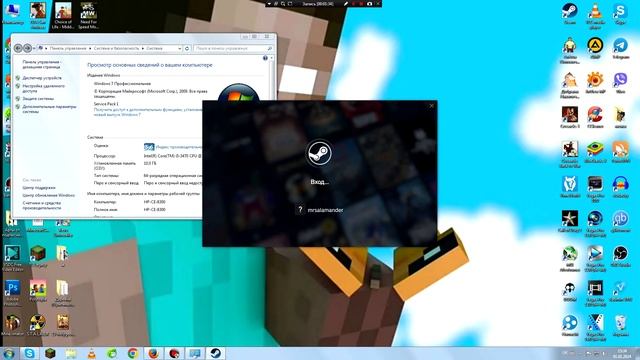Launch Telegram from the desktop
The image size is (640, 360).
(x=620, y=48)
